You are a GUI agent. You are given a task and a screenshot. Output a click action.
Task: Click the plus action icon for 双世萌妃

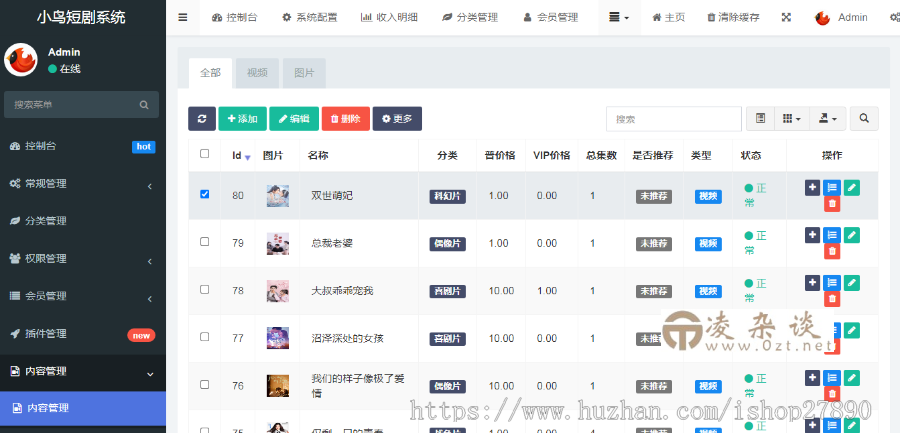(x=812, y=187)
